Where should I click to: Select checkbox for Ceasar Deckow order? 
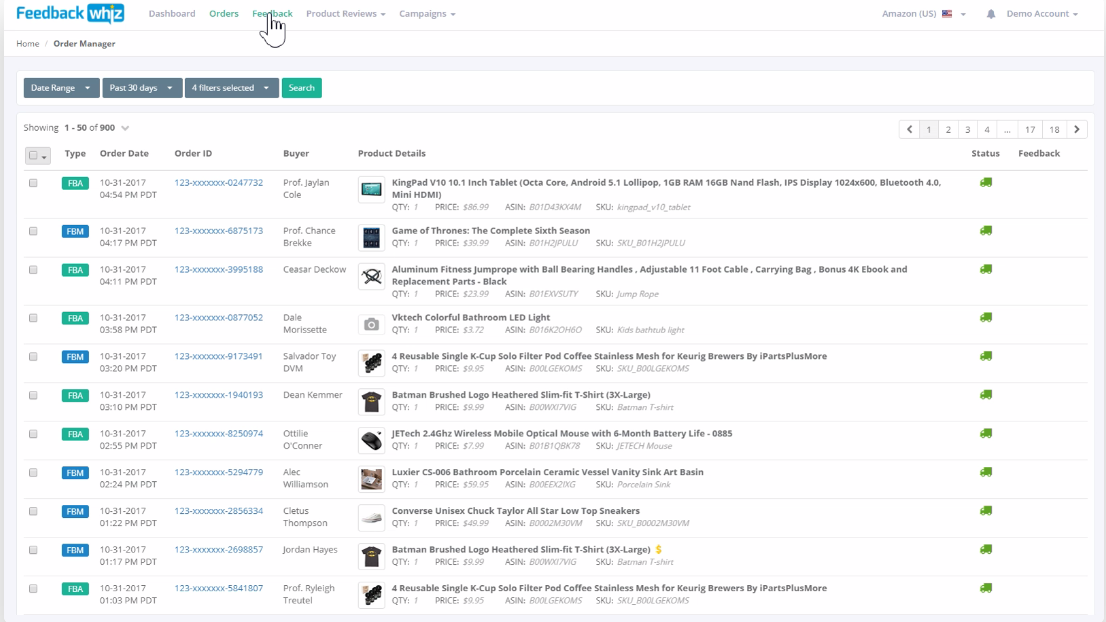click(33, 269)
